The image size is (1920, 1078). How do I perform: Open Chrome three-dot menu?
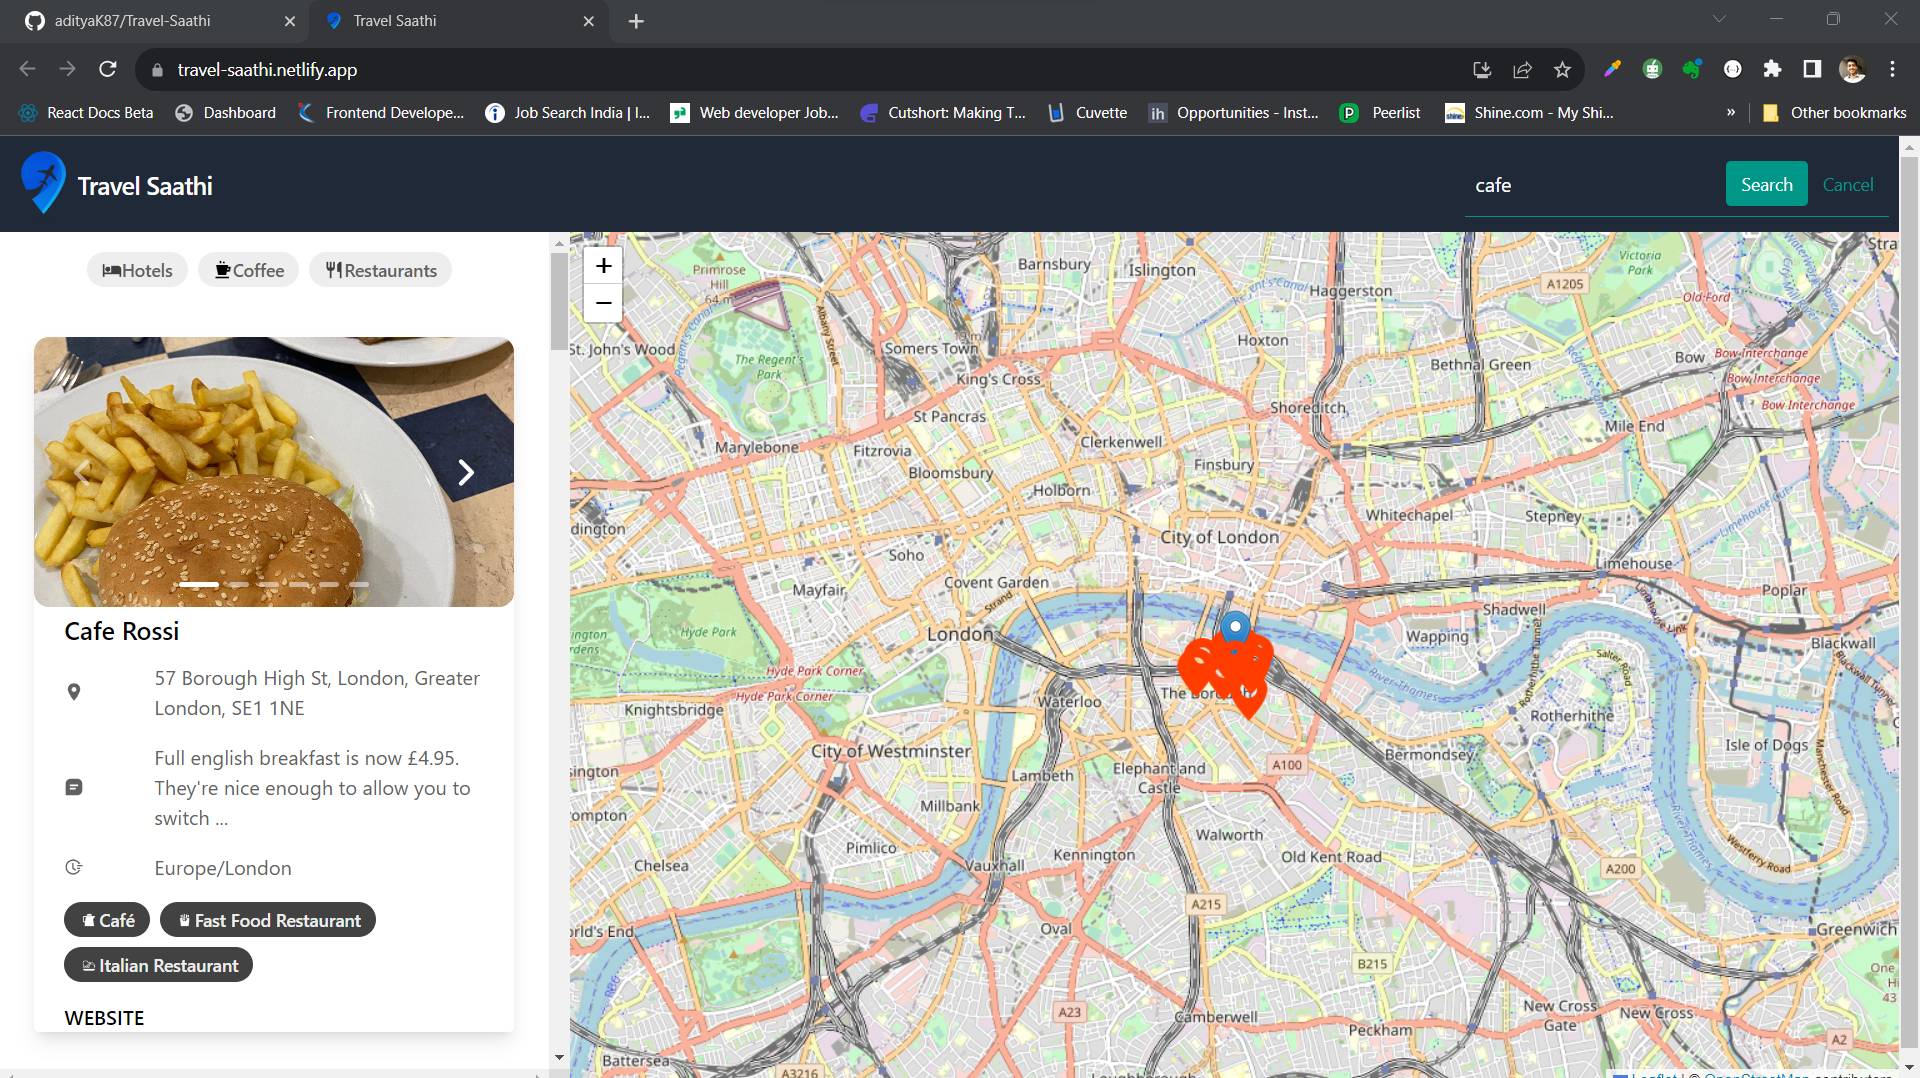click(x=1892, y=69)
